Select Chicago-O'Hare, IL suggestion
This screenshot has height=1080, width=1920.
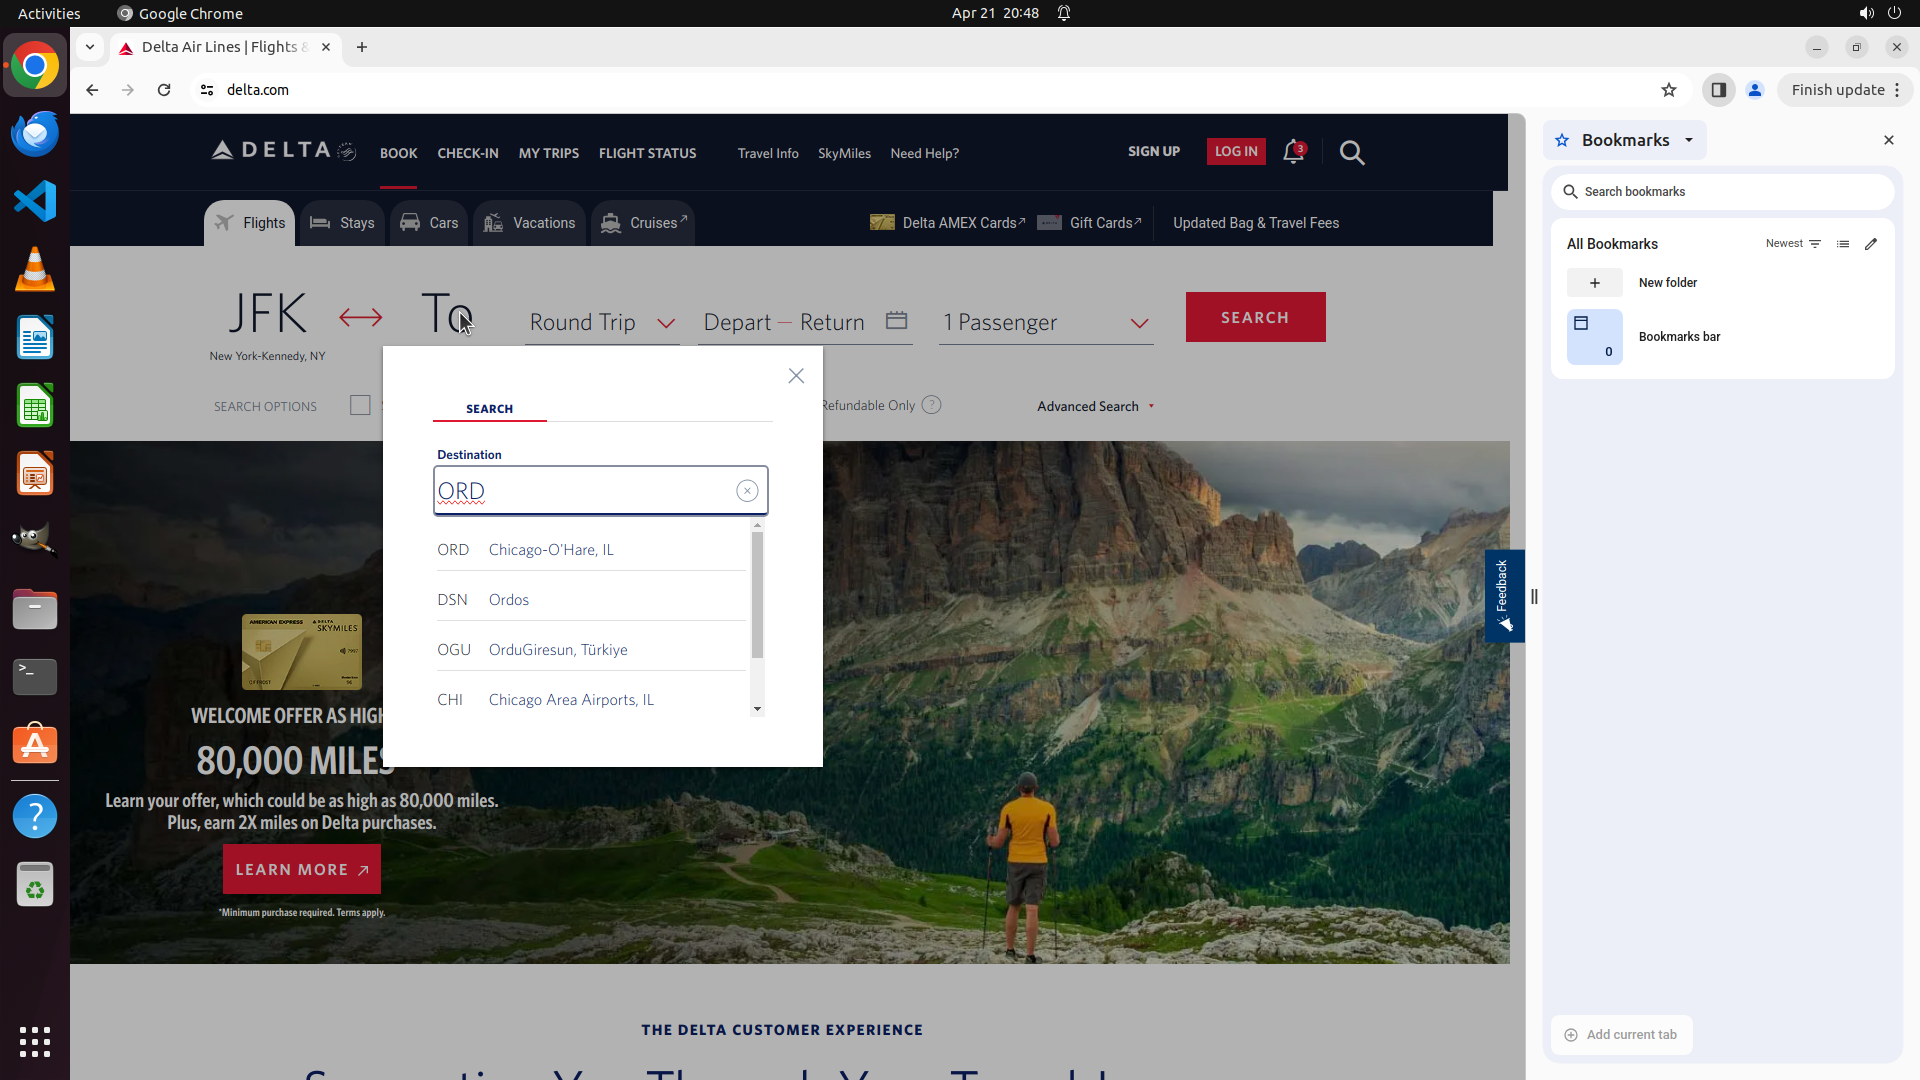coord(551,550)
